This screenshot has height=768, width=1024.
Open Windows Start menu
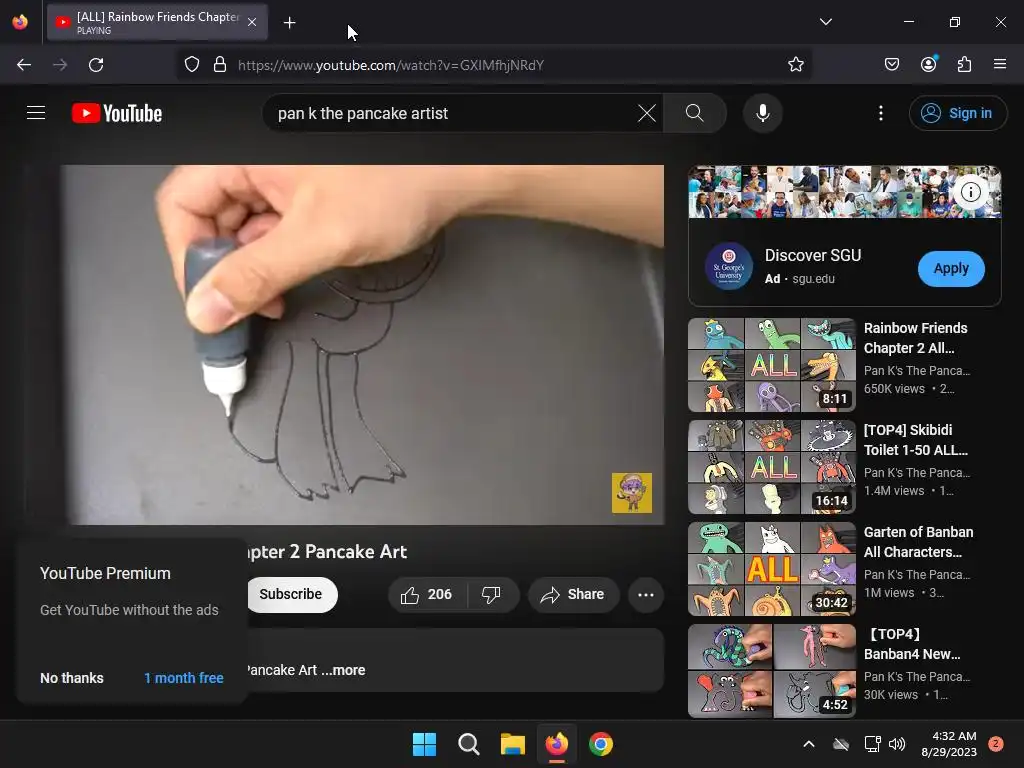(x=424, y=744)
